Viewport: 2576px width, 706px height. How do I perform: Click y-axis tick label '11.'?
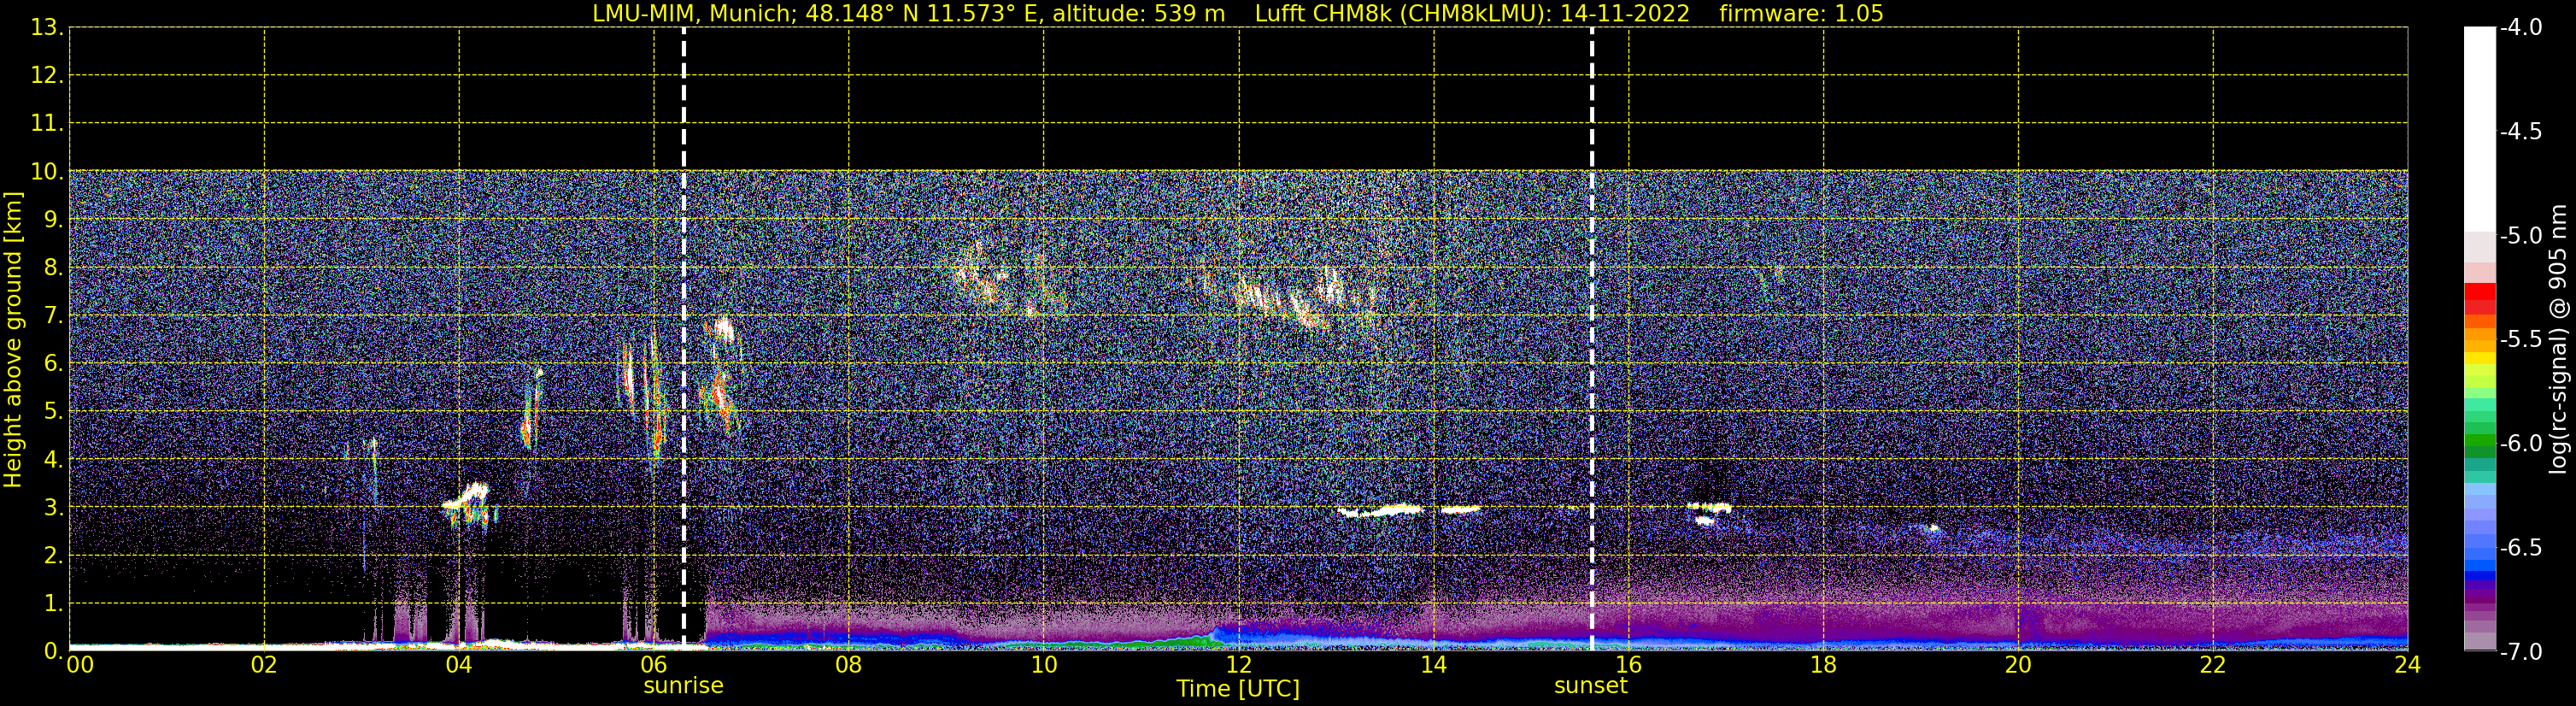(47, 124)
